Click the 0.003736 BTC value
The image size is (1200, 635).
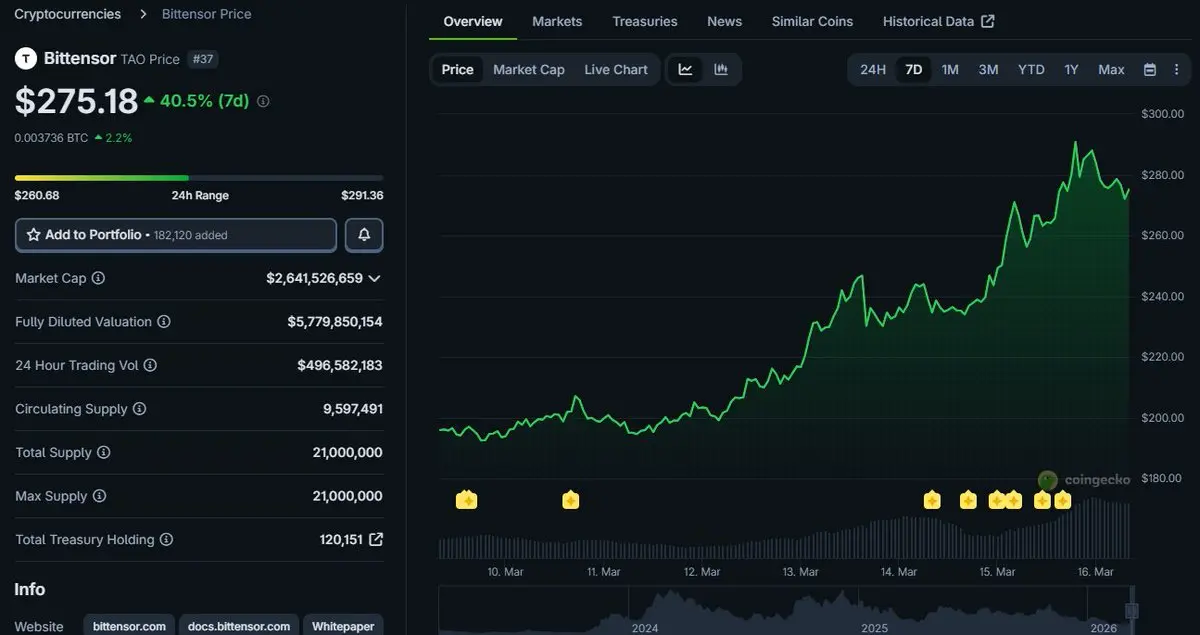click(x=52, y=138)
